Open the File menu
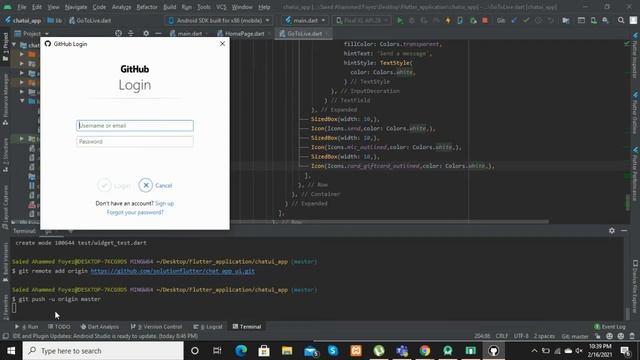Viewport: 640px width, 360px height. [21, 7]
